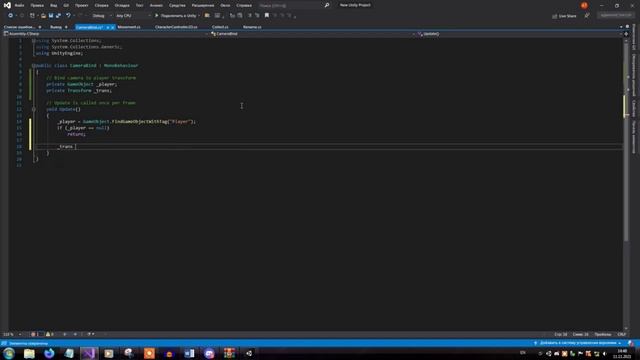Viewport: 640px width, 360px height.
Task: Switch to the Collect.cs tab
Action: click(x=220, y=27)
